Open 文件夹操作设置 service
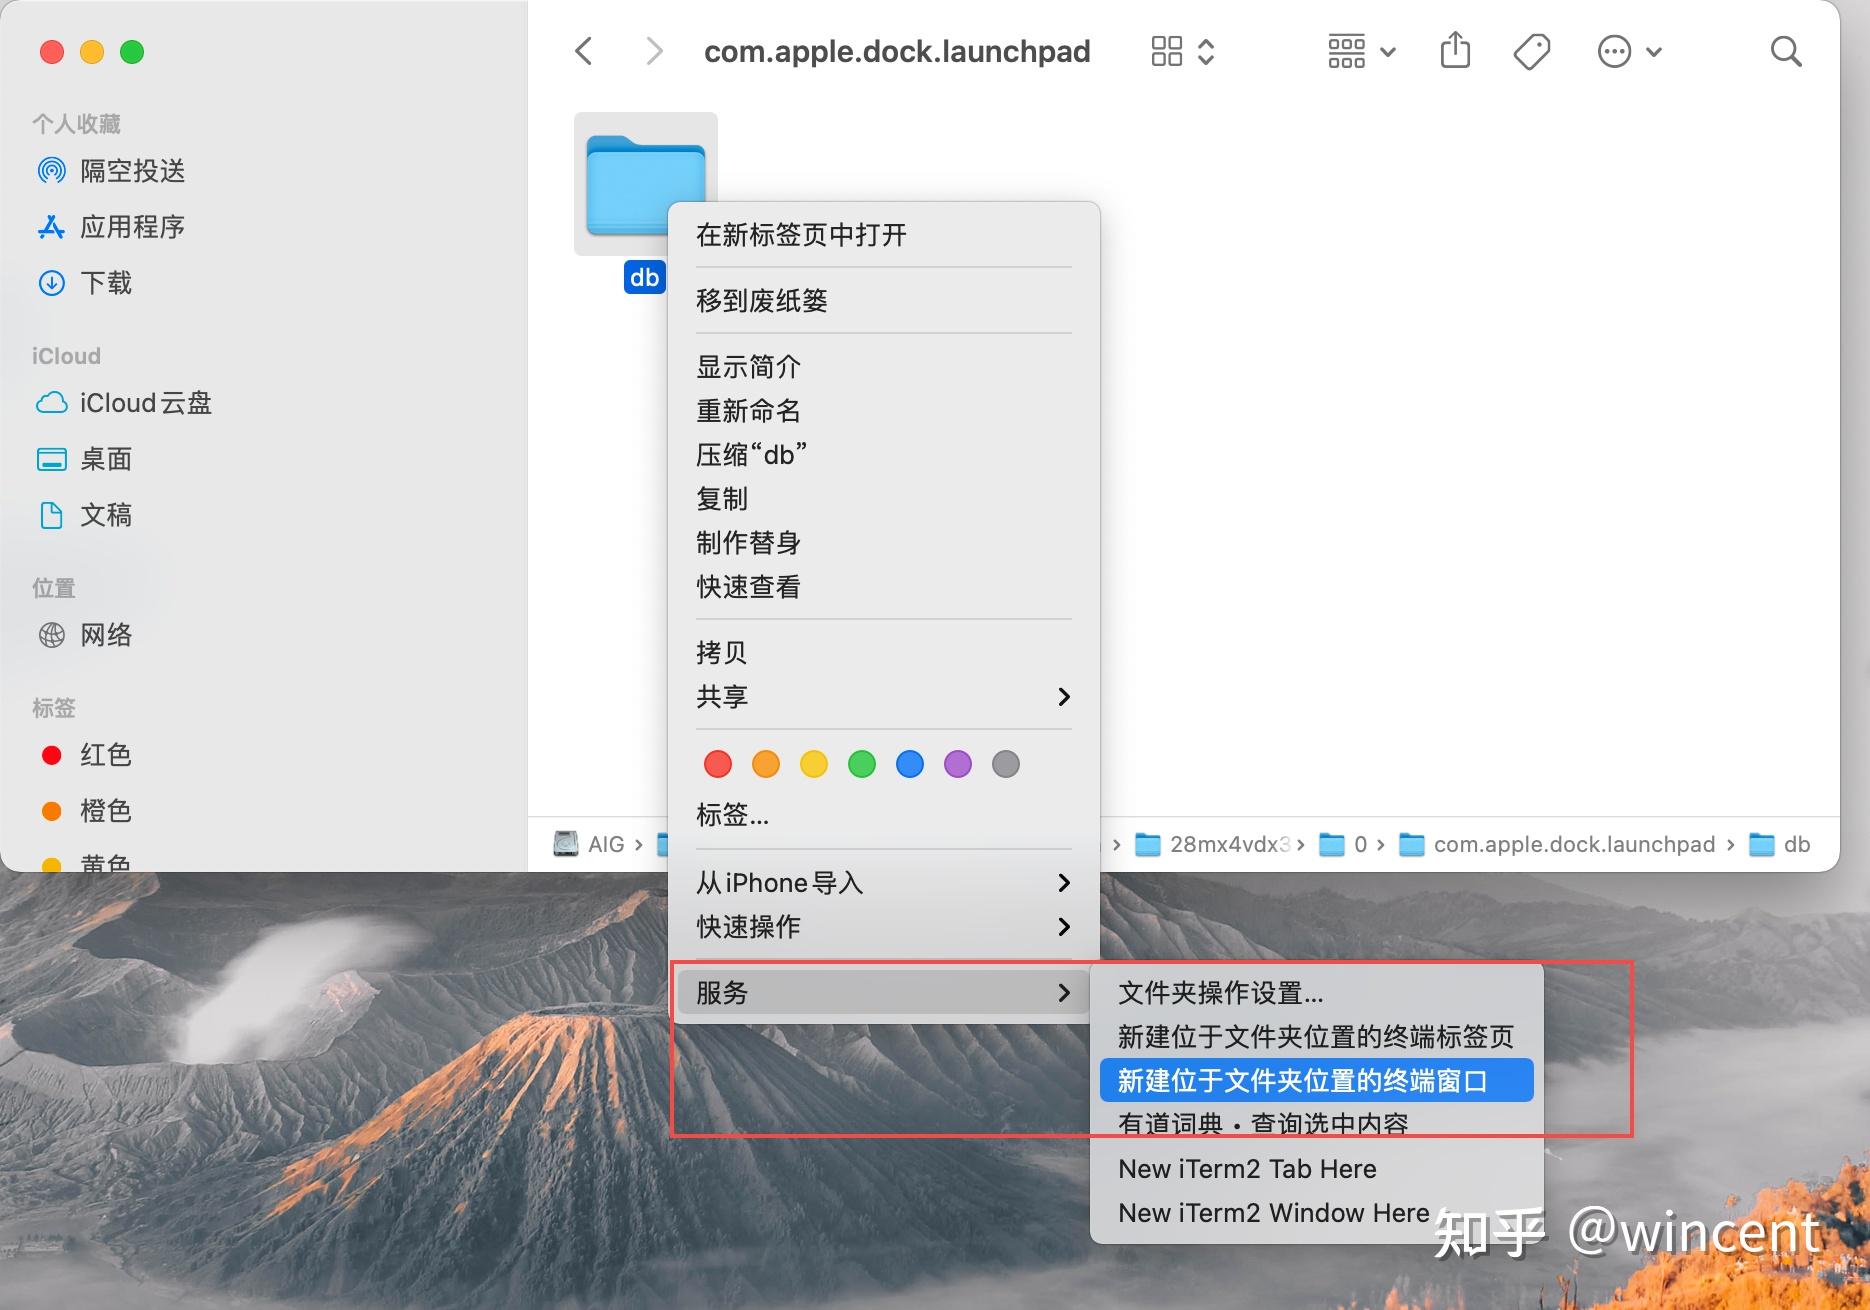Viewport: 1870px width, 1310px height. (x=1220, y=993)
